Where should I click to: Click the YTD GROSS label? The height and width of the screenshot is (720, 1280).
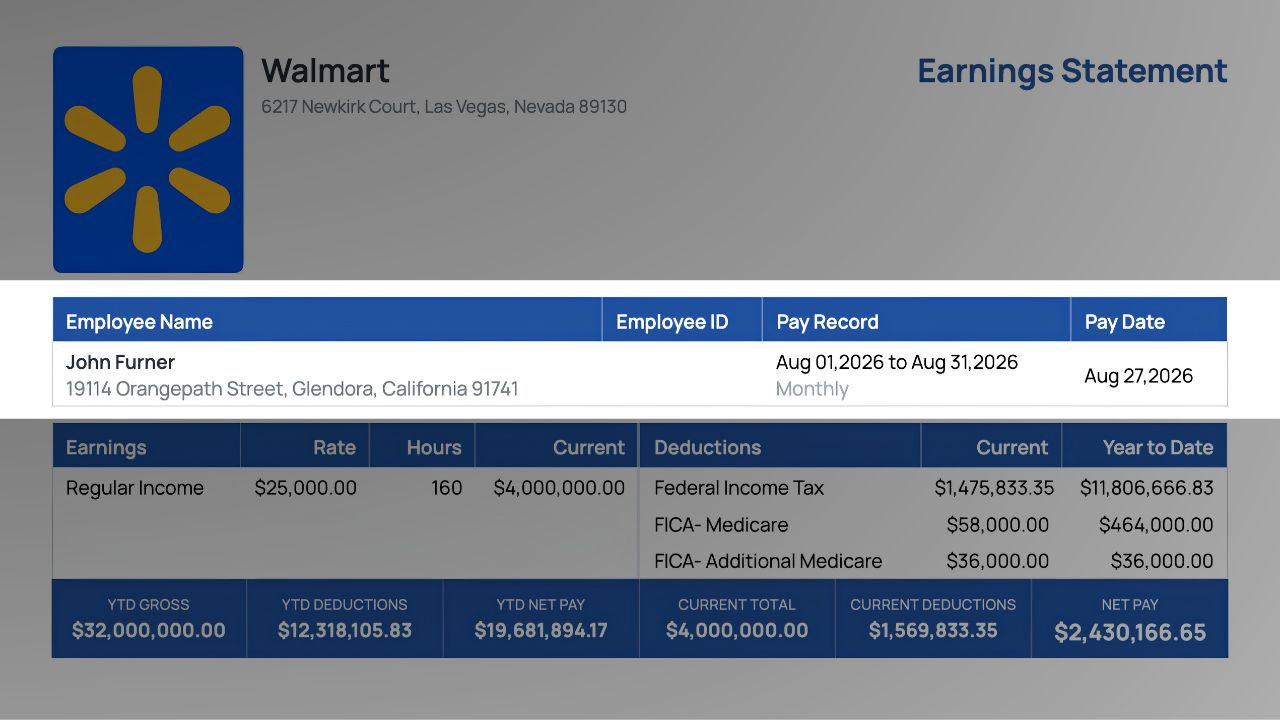[x=148, y=605]
